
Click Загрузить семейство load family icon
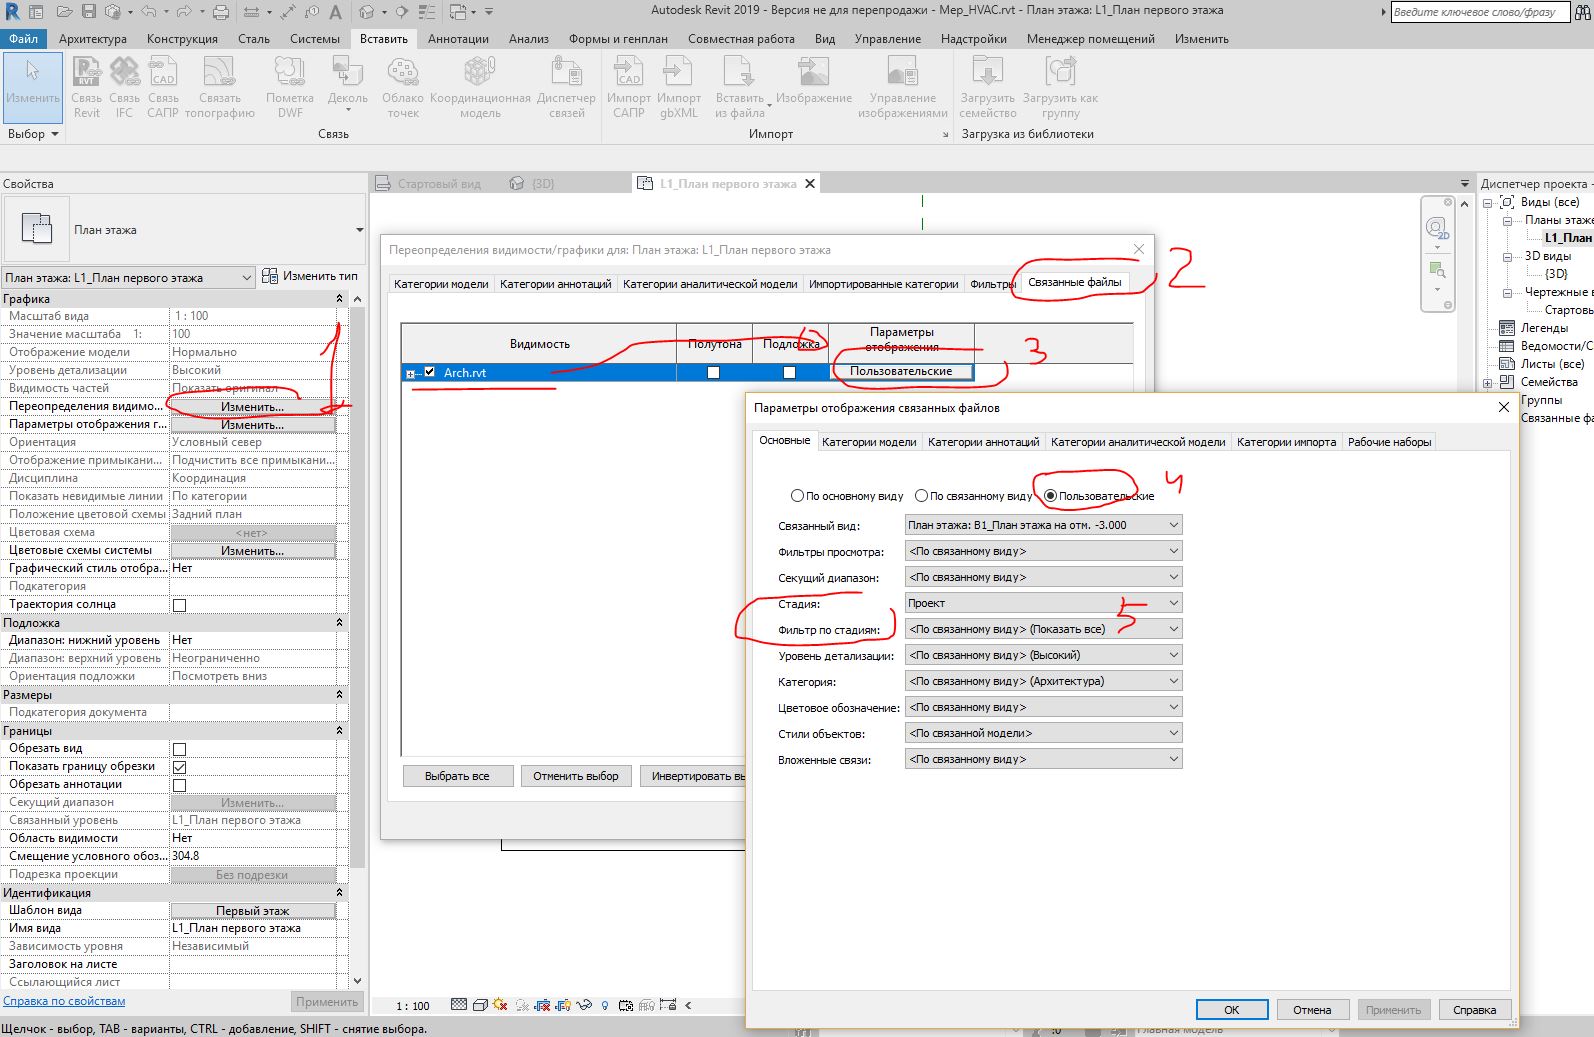(988, 73)
